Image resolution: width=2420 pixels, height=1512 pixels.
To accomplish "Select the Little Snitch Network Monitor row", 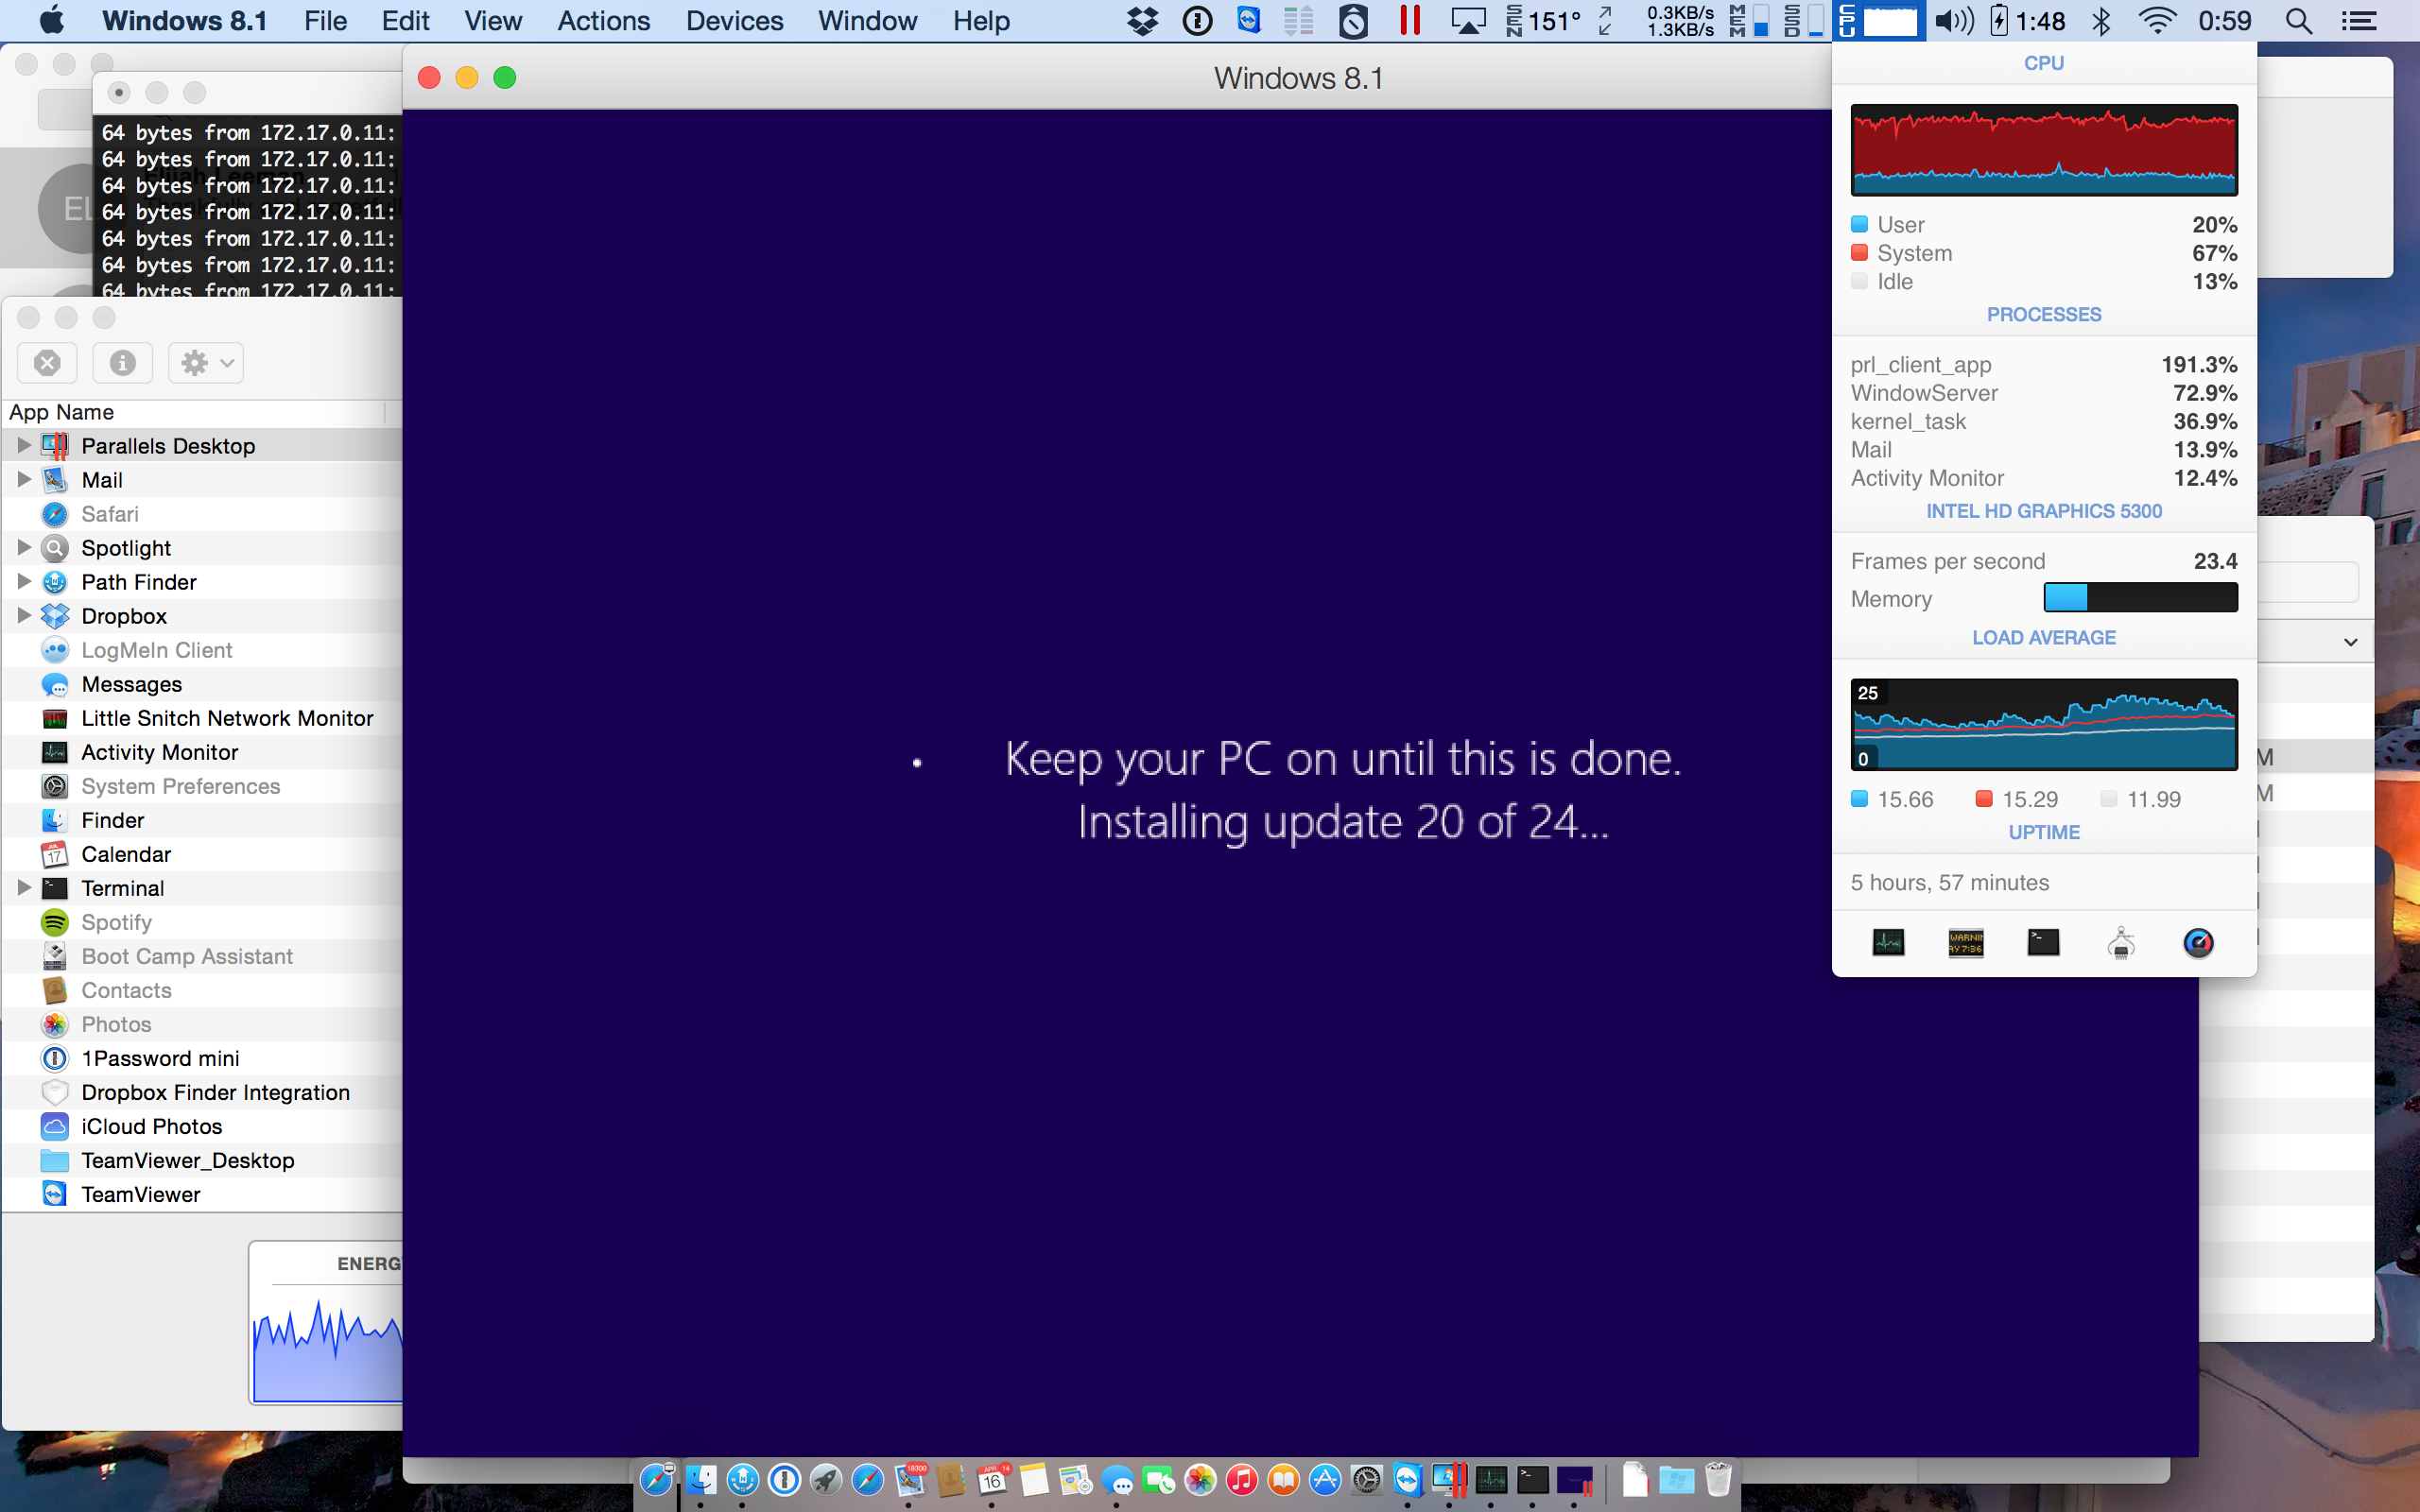I will 202,717.
